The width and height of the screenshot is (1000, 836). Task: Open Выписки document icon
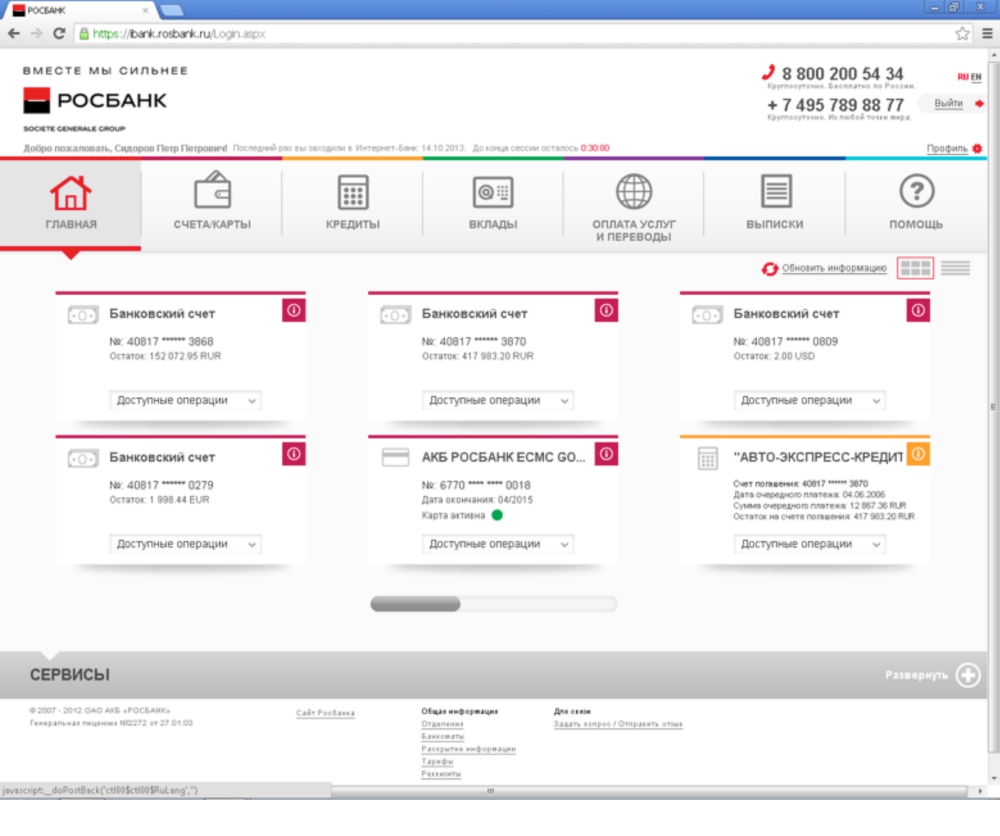pyautogui.click(x=776, y=191)
